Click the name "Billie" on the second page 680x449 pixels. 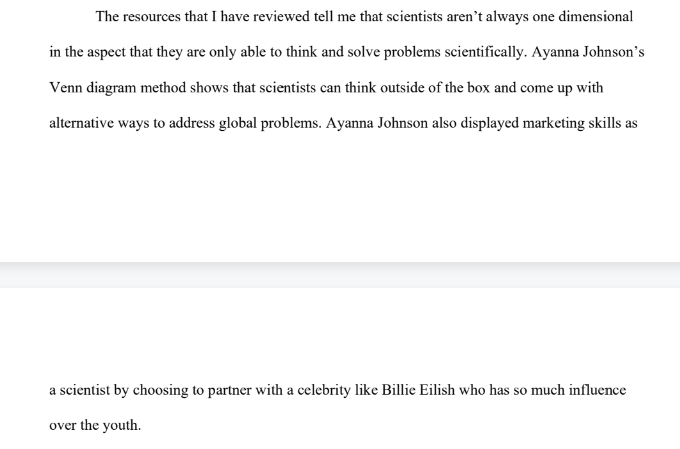[401, 390]
